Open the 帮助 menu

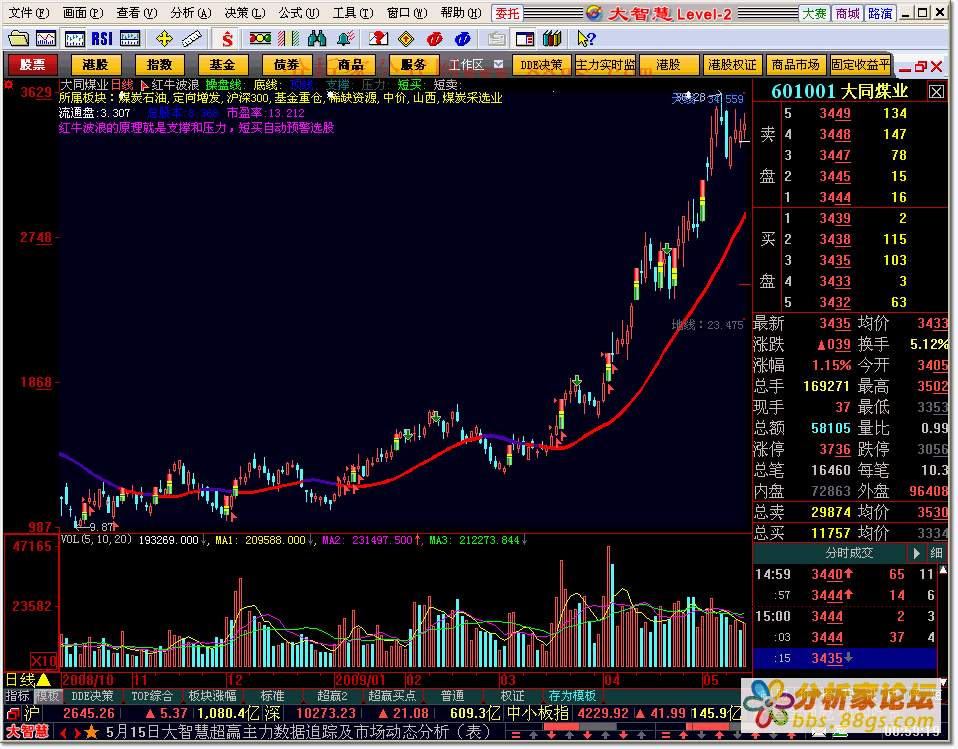(x=461, y=13)
